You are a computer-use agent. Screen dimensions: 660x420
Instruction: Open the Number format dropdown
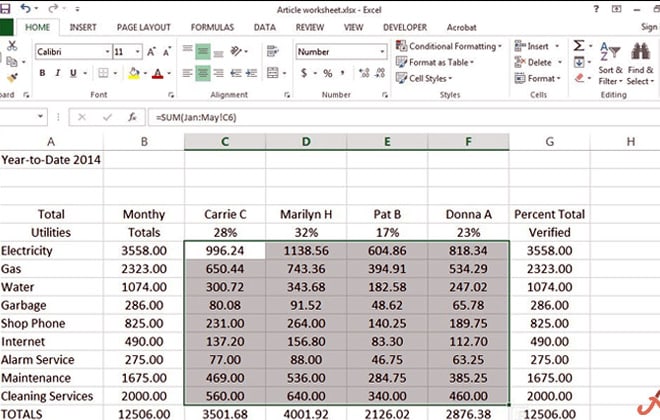click(382, 52)
